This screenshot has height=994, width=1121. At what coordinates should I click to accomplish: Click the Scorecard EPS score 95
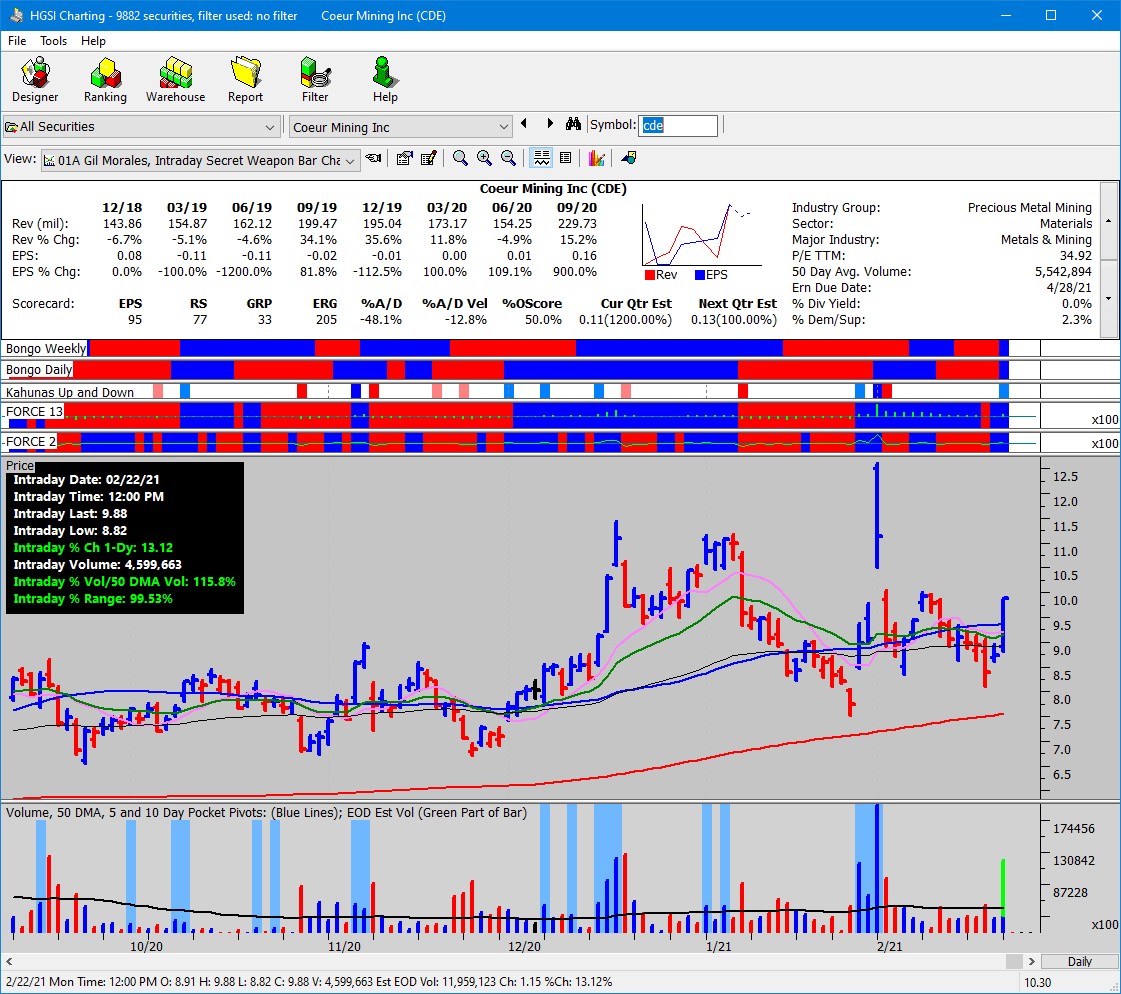(x=134, y=320)
